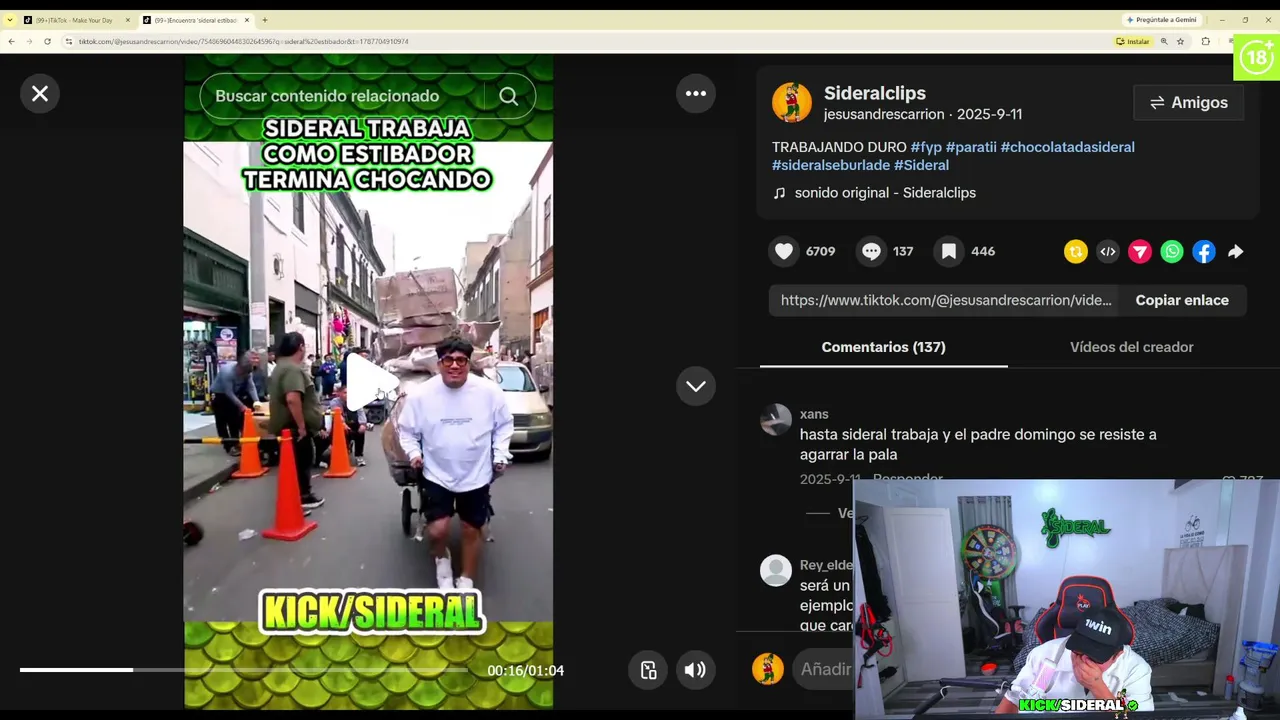Get embed code with the code icon

pyautogui.click(x=1108, y=252)
